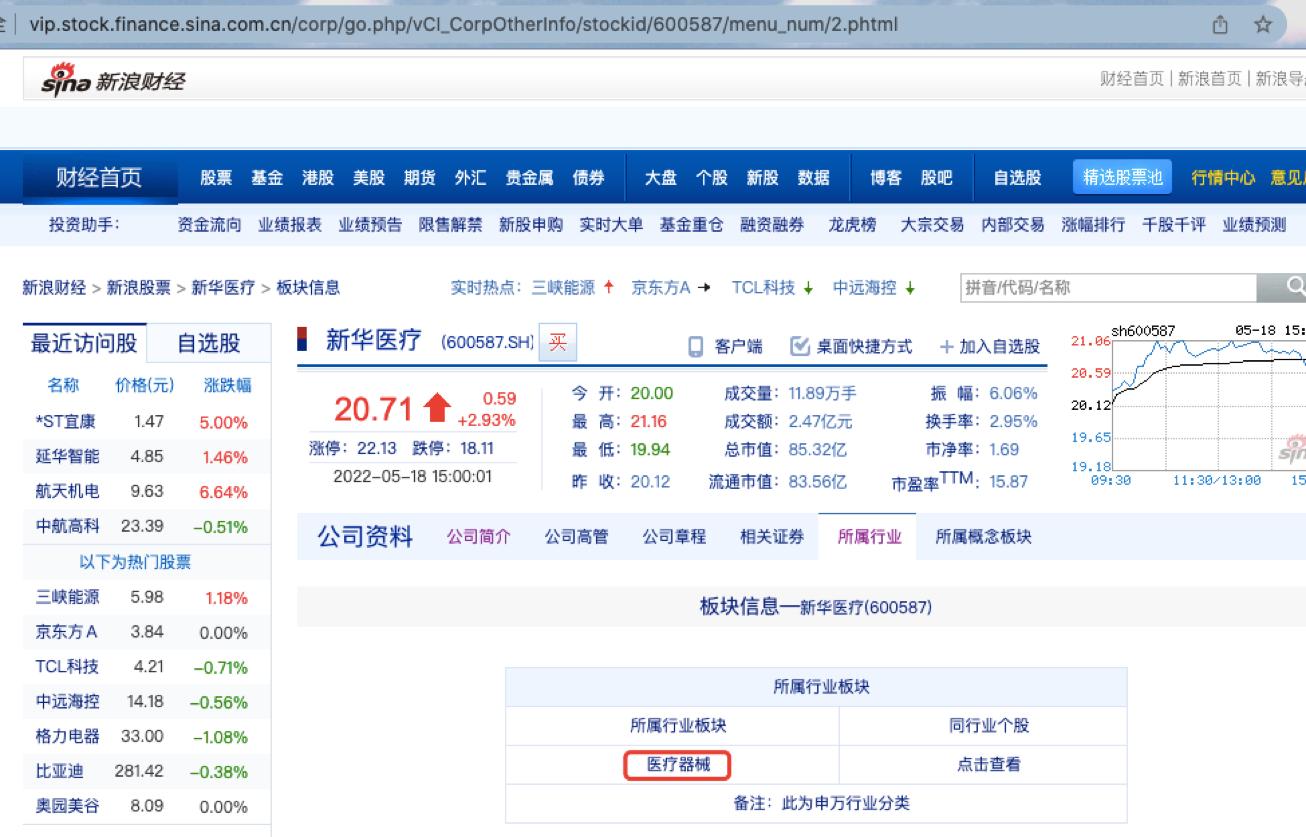The width and height of the screenshot is (1306, 837).
Task: Switch to the 公司简介 tab
Action: click(x=477, y=536)
